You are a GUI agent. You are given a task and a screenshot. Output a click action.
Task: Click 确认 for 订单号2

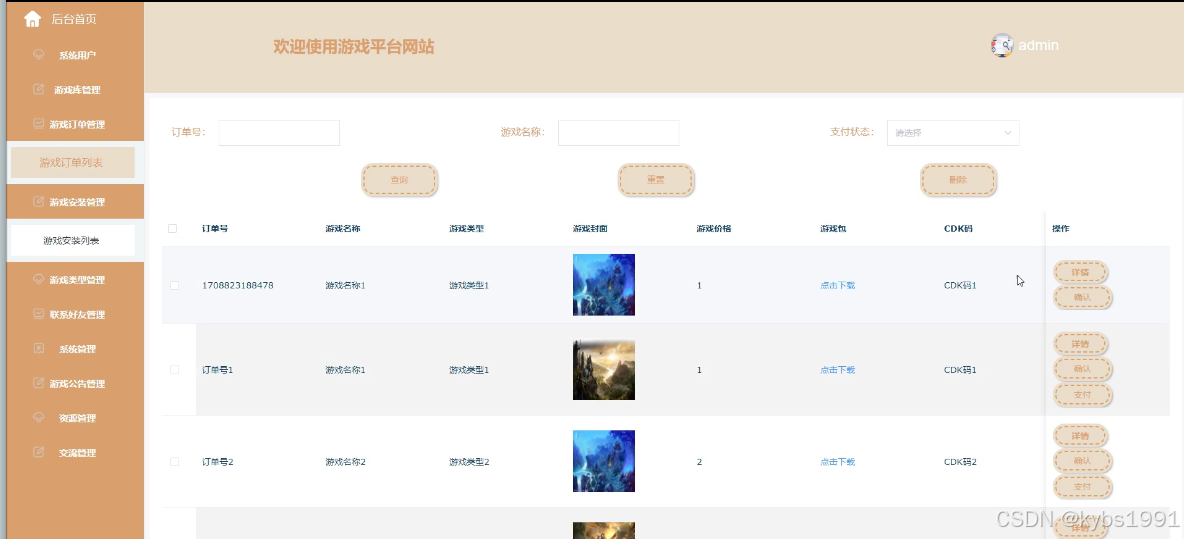click(x=1082, y=460)
